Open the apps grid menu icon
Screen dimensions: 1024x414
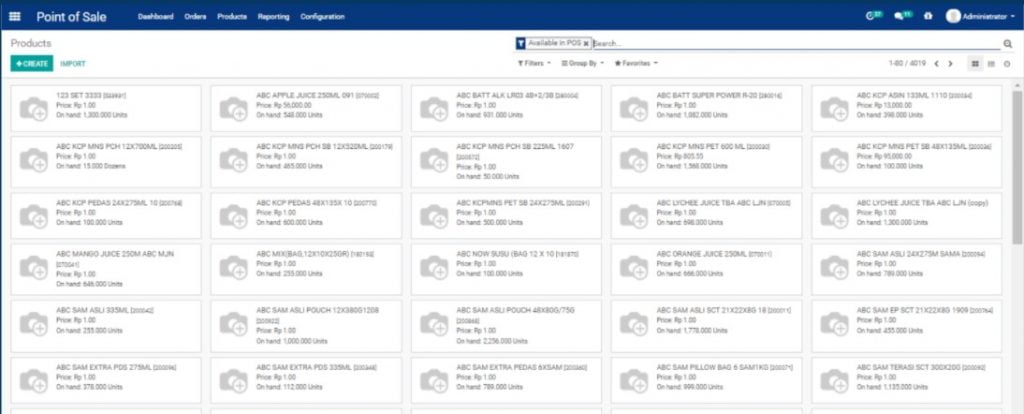[x=14, y=17]
